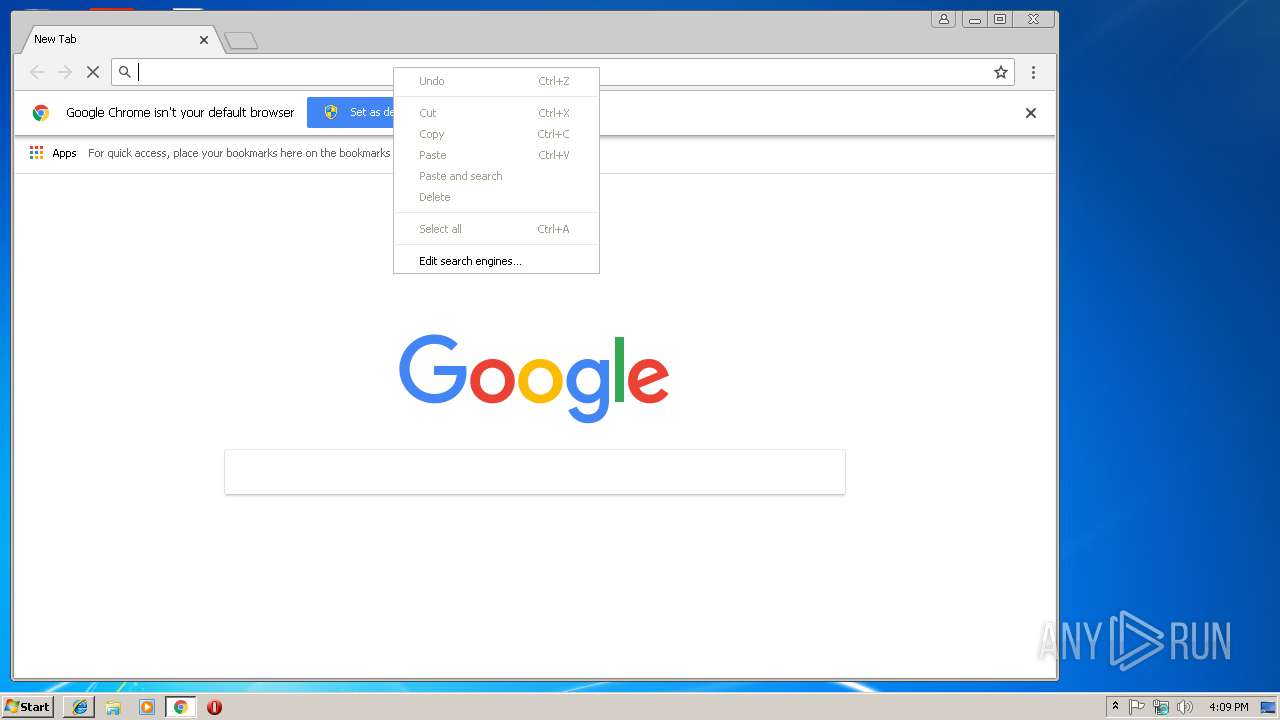Open the Chrome profile icon
Viewport: 1280px width, 720px height.
tap(943, 19)
